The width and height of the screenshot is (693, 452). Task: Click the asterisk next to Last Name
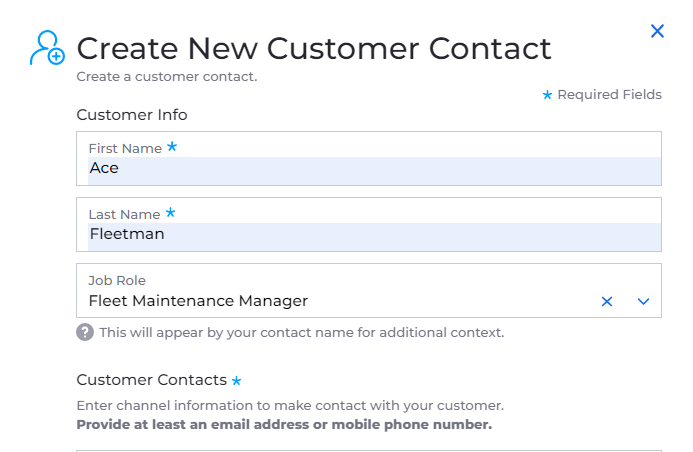[x=171, y=213]
